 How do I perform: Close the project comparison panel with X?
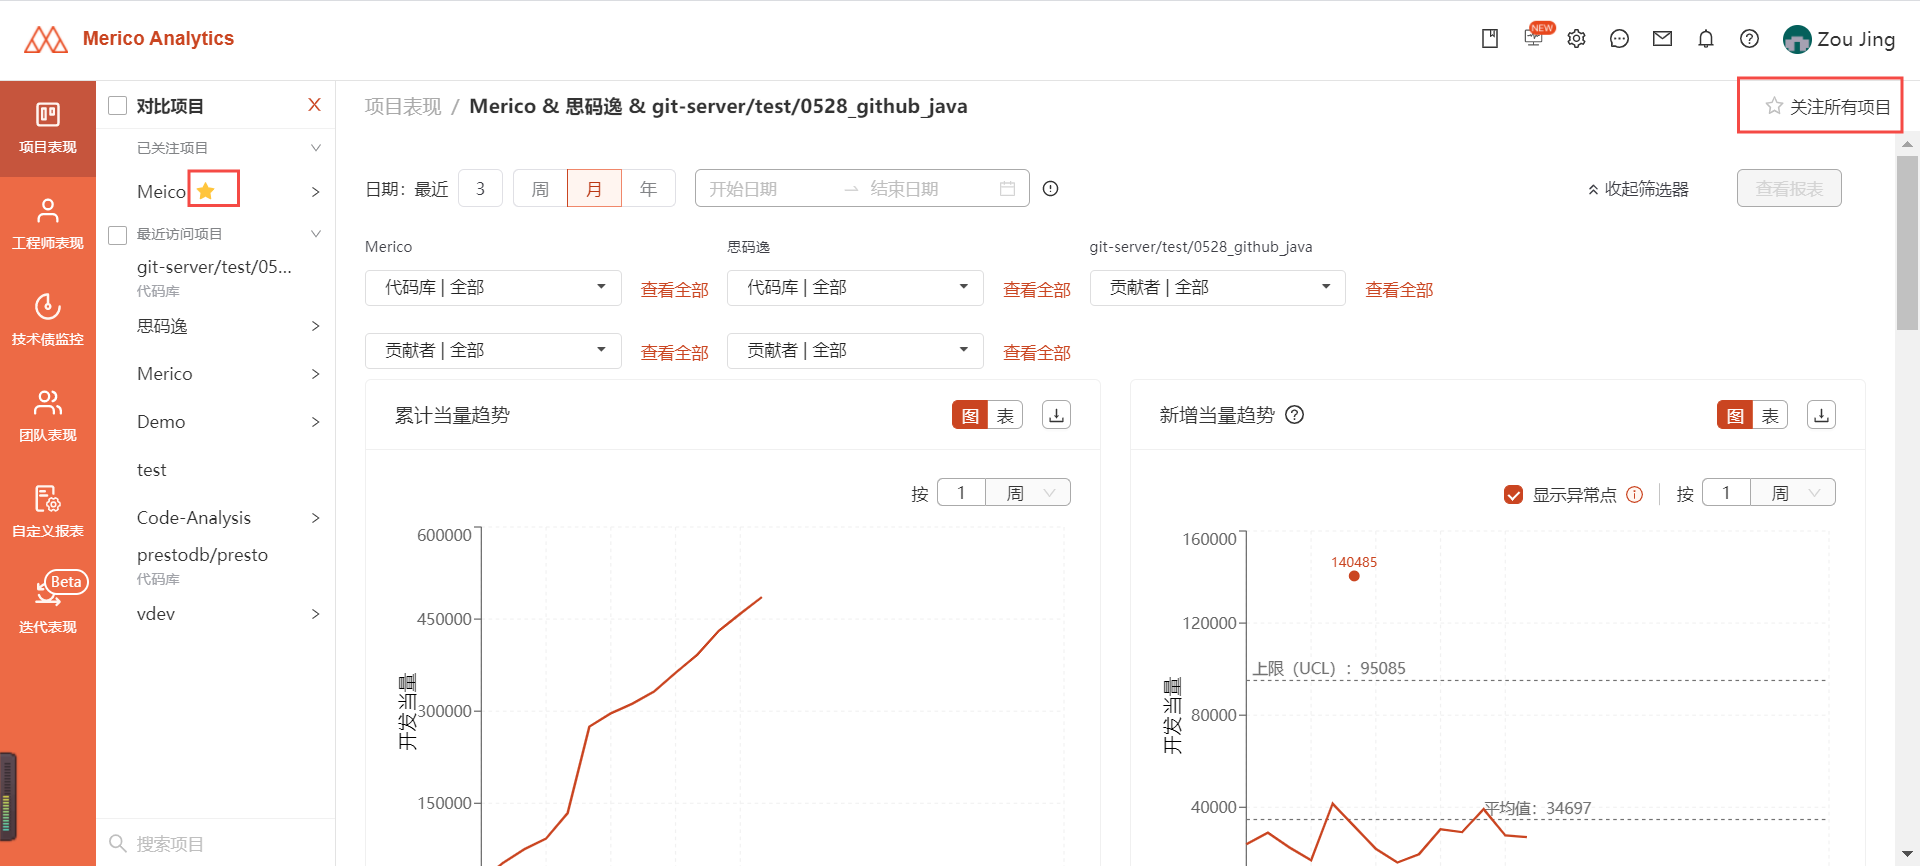[x=314, y=105]
